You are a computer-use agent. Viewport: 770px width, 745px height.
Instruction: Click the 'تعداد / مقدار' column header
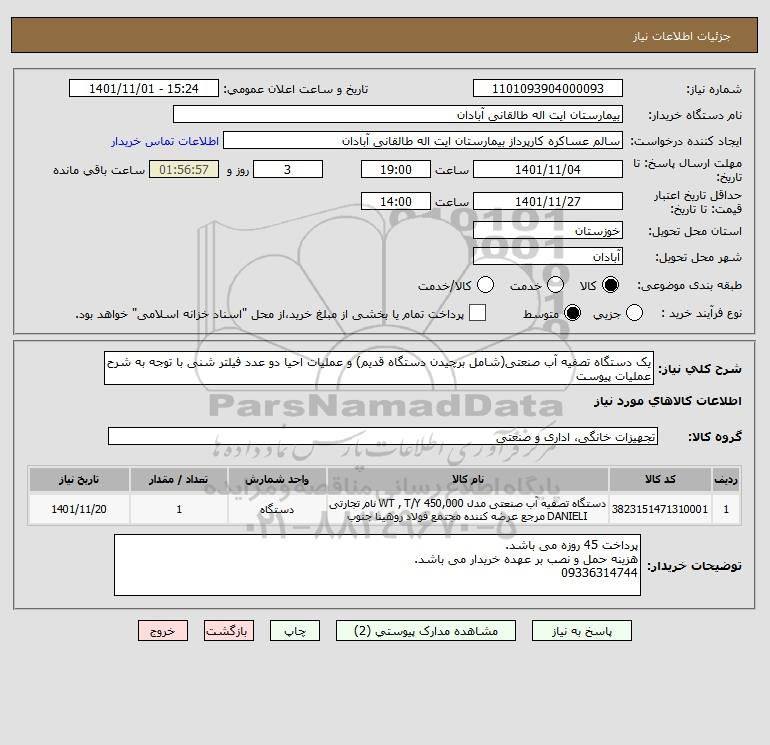pos(179,479)
